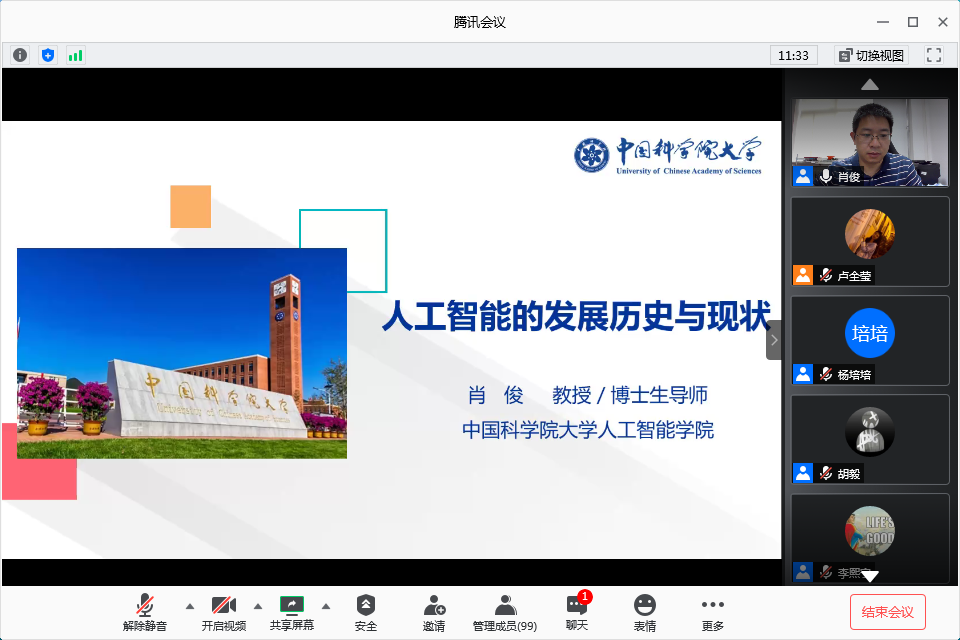Click 中国科学院大学人工智能学院 text on slide
Viewport: 960px width, 640px height.
[x=588, y=430]
